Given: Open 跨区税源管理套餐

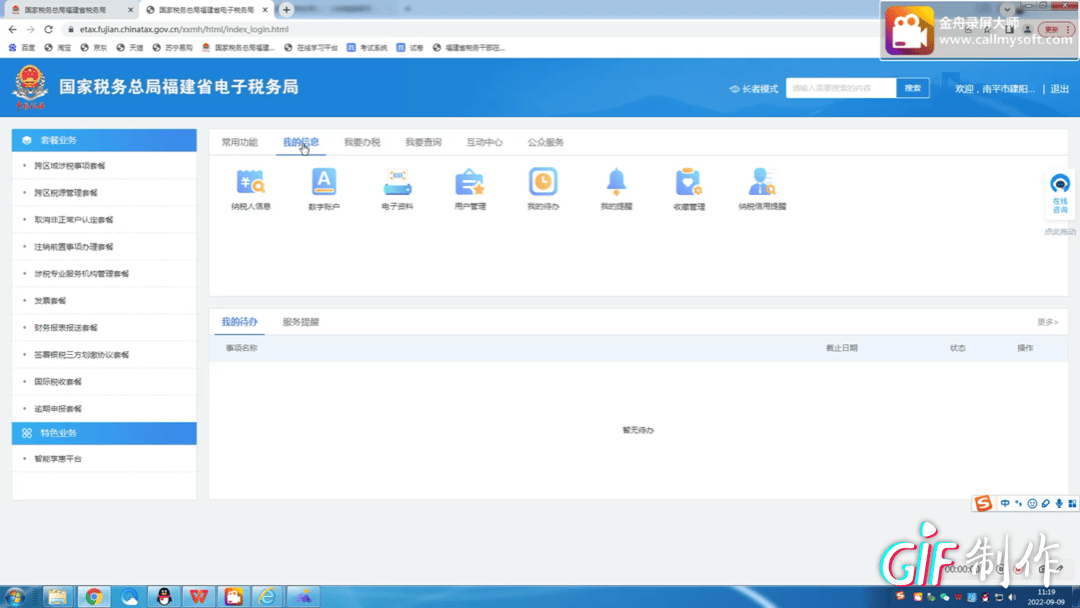Looking at the screenshot, I should (66, 193).
